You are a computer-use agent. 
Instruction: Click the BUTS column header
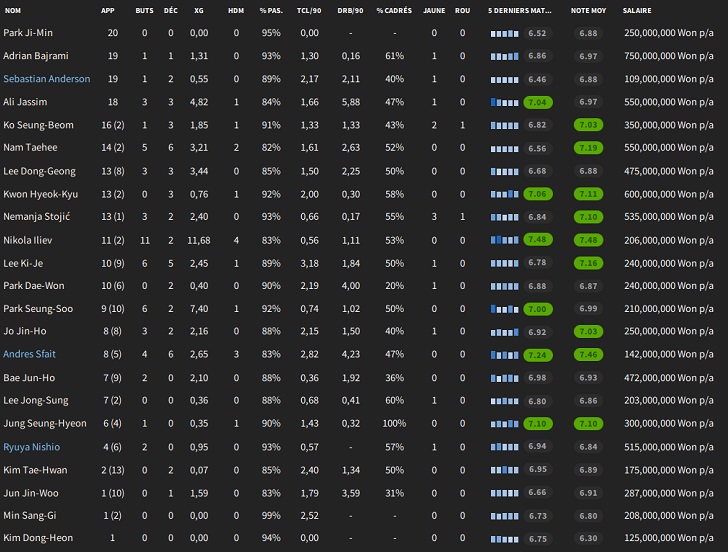[x=144, y=10]
